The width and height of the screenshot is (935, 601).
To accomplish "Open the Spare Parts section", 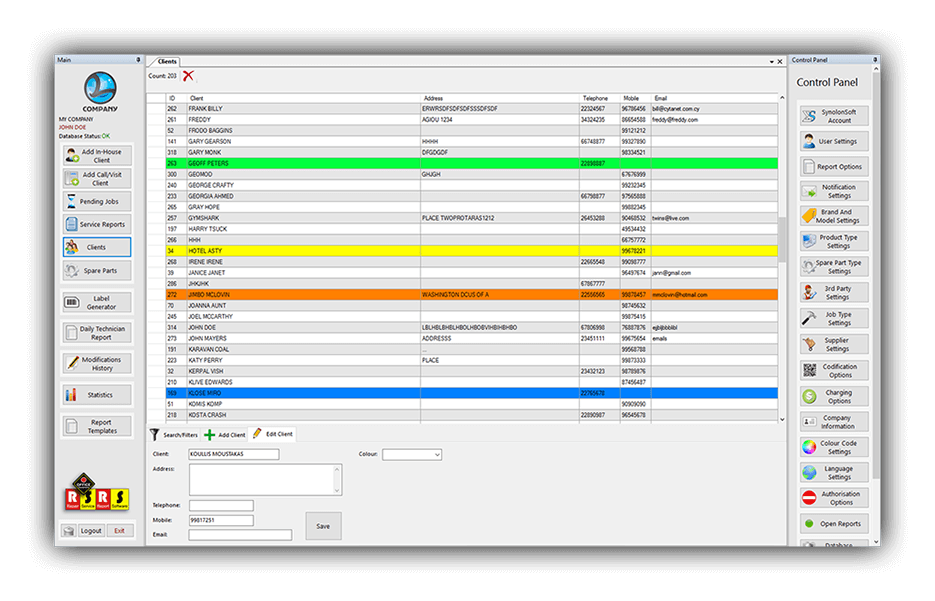I will (x=96, y=270).
